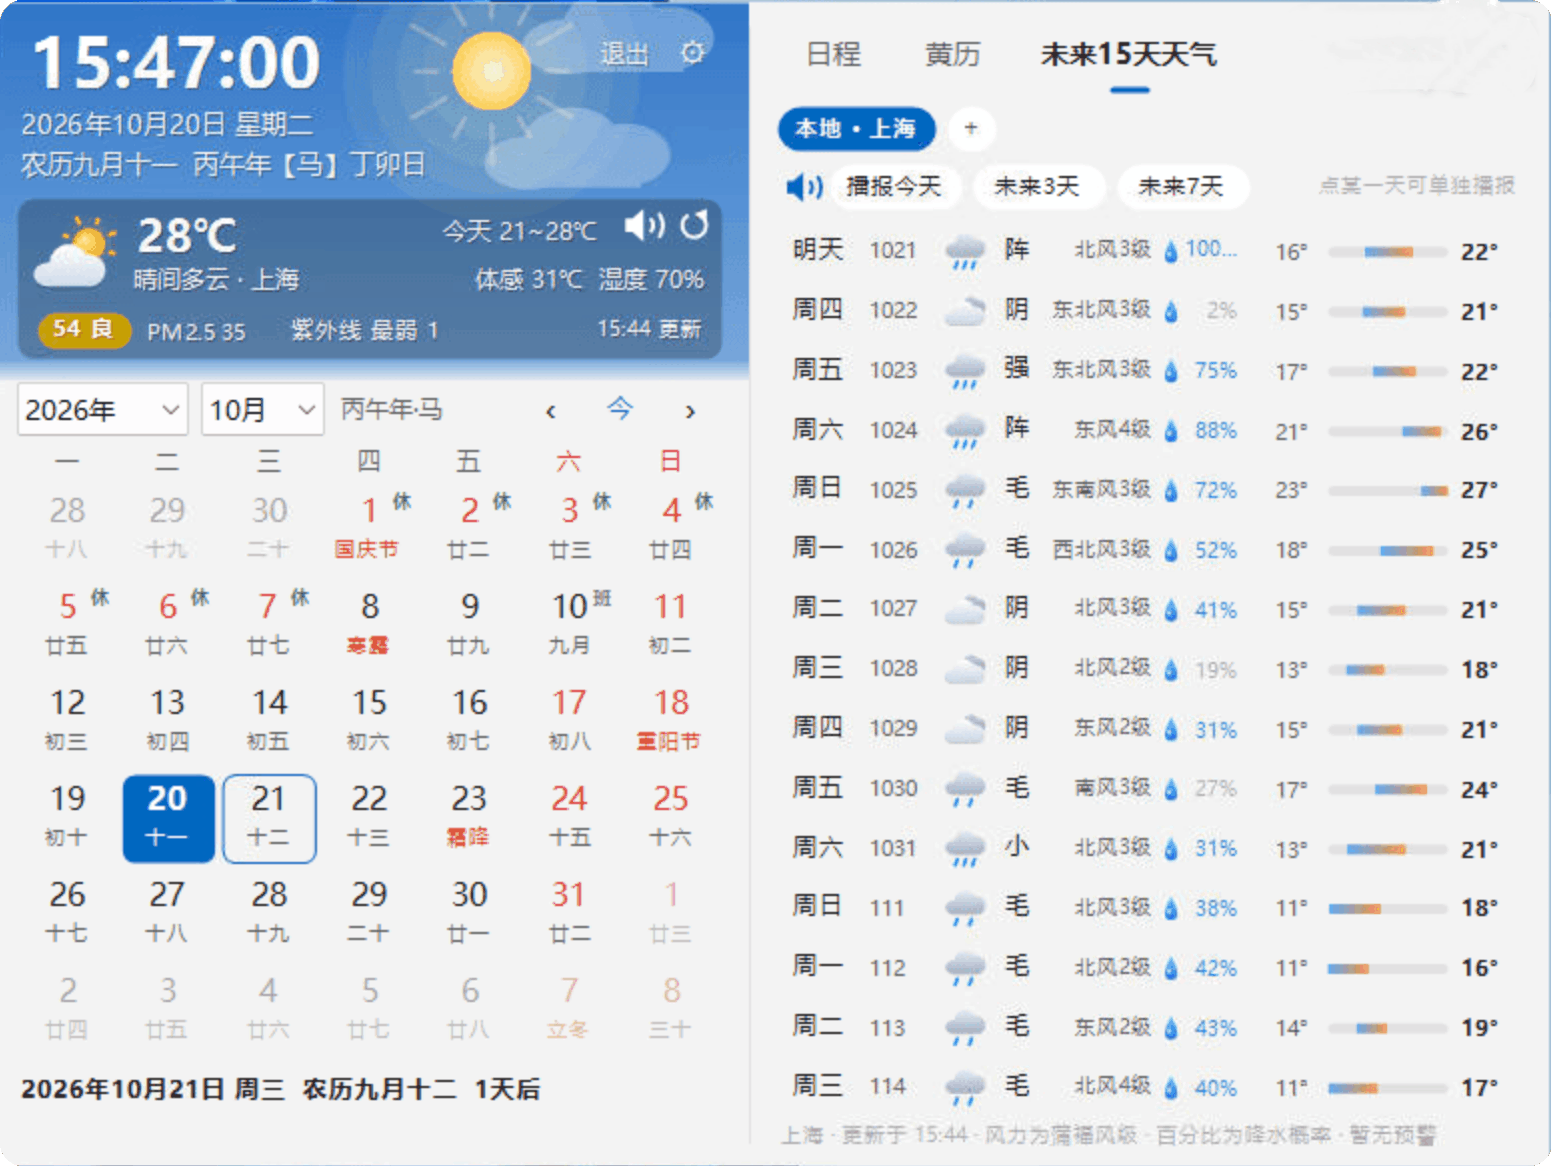Click the sunny-cloud icon beside 28℃
The height and width of the screenshot is (1166, 1552).
click(x=74, y=254)
